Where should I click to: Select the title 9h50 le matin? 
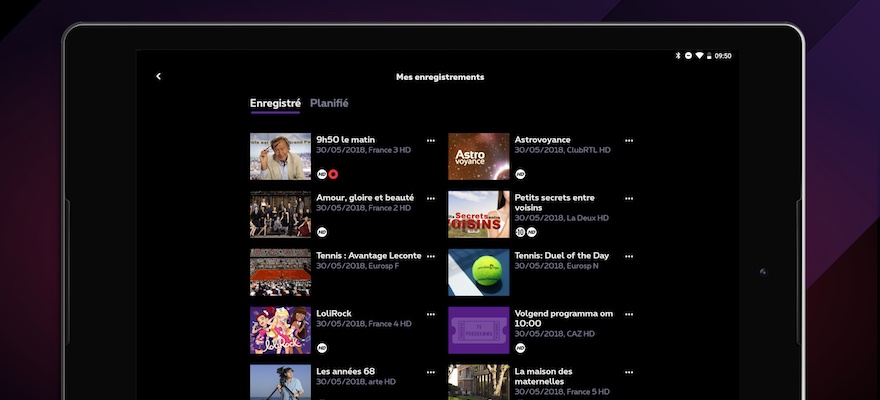point(346,140)
